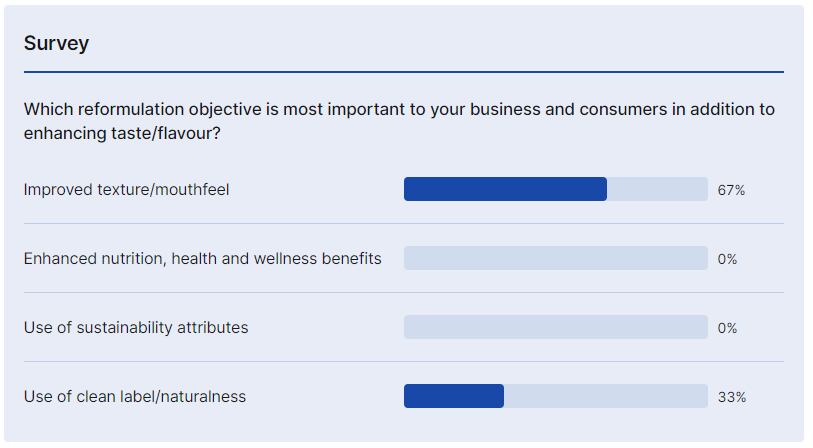Screen dimensions: 813x448
Task: Click the divider below the Improved texture/mouthfeel row
Action: pyautogui.click(x=403, y=223)
